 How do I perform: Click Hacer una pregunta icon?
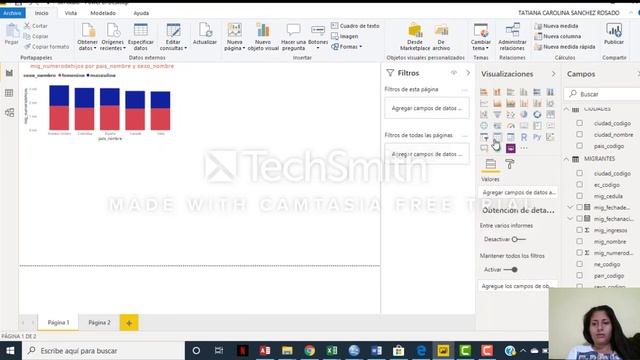tap(293, 30)
